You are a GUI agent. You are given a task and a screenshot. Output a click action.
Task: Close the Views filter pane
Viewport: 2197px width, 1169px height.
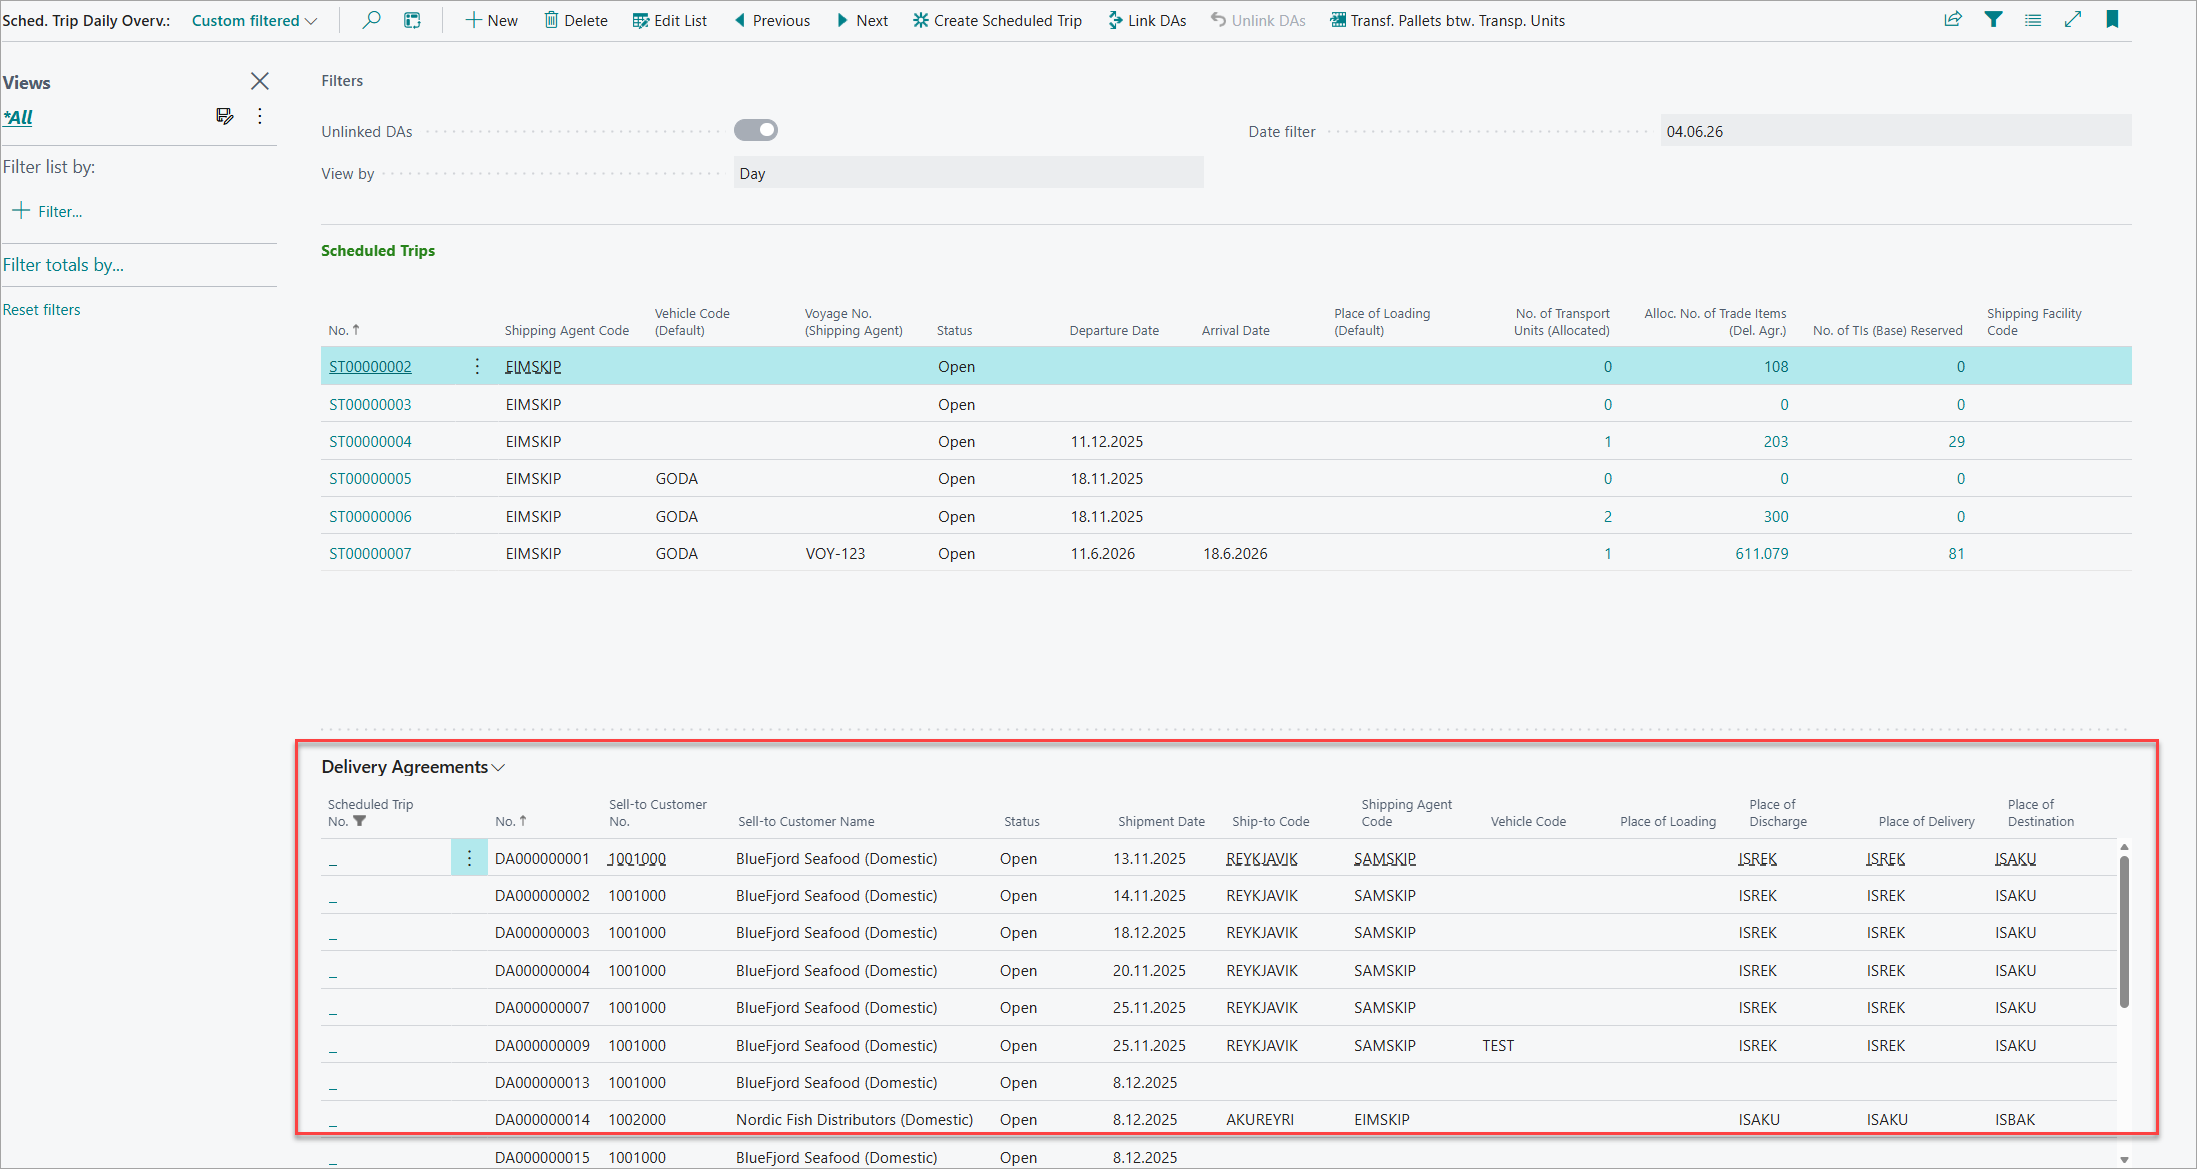coord(260,81)
